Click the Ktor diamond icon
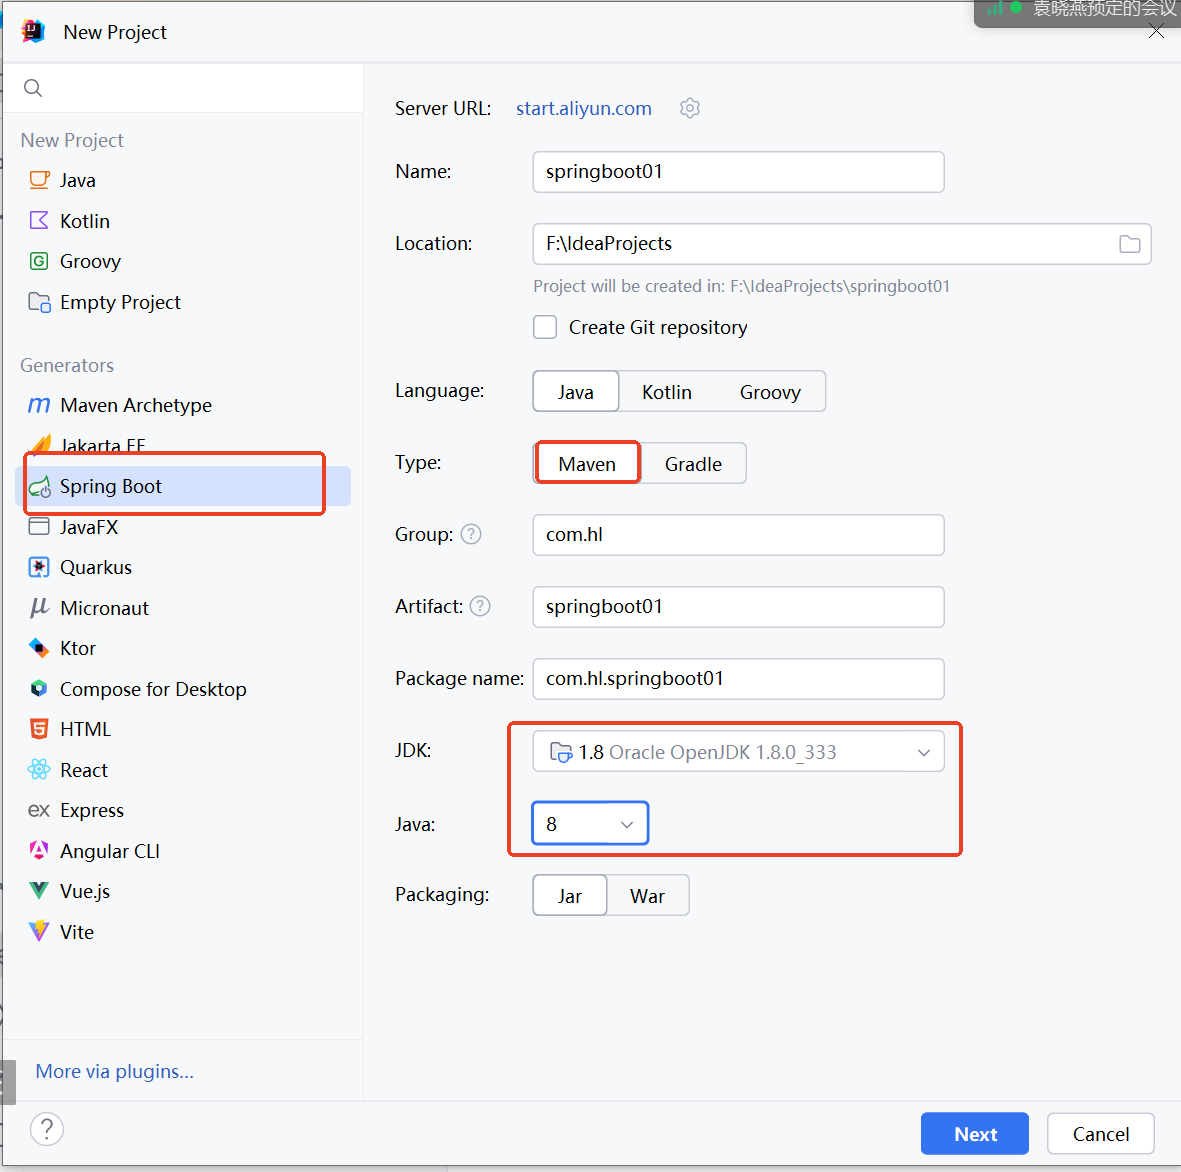The image size is (1181, 1172). pyautogui.click(x=39, y=648)
